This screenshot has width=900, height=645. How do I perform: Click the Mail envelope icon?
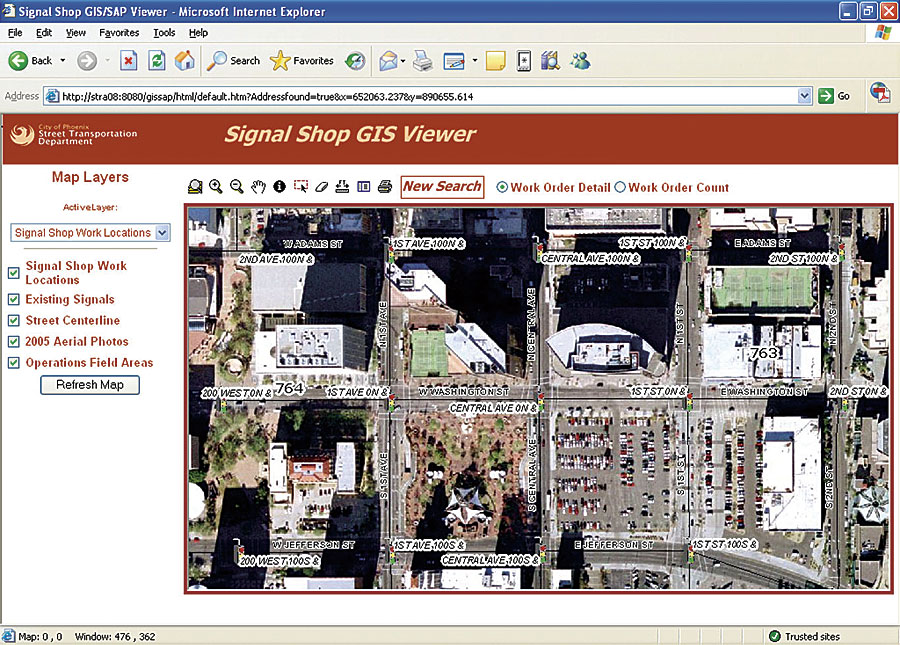(389, 61)
